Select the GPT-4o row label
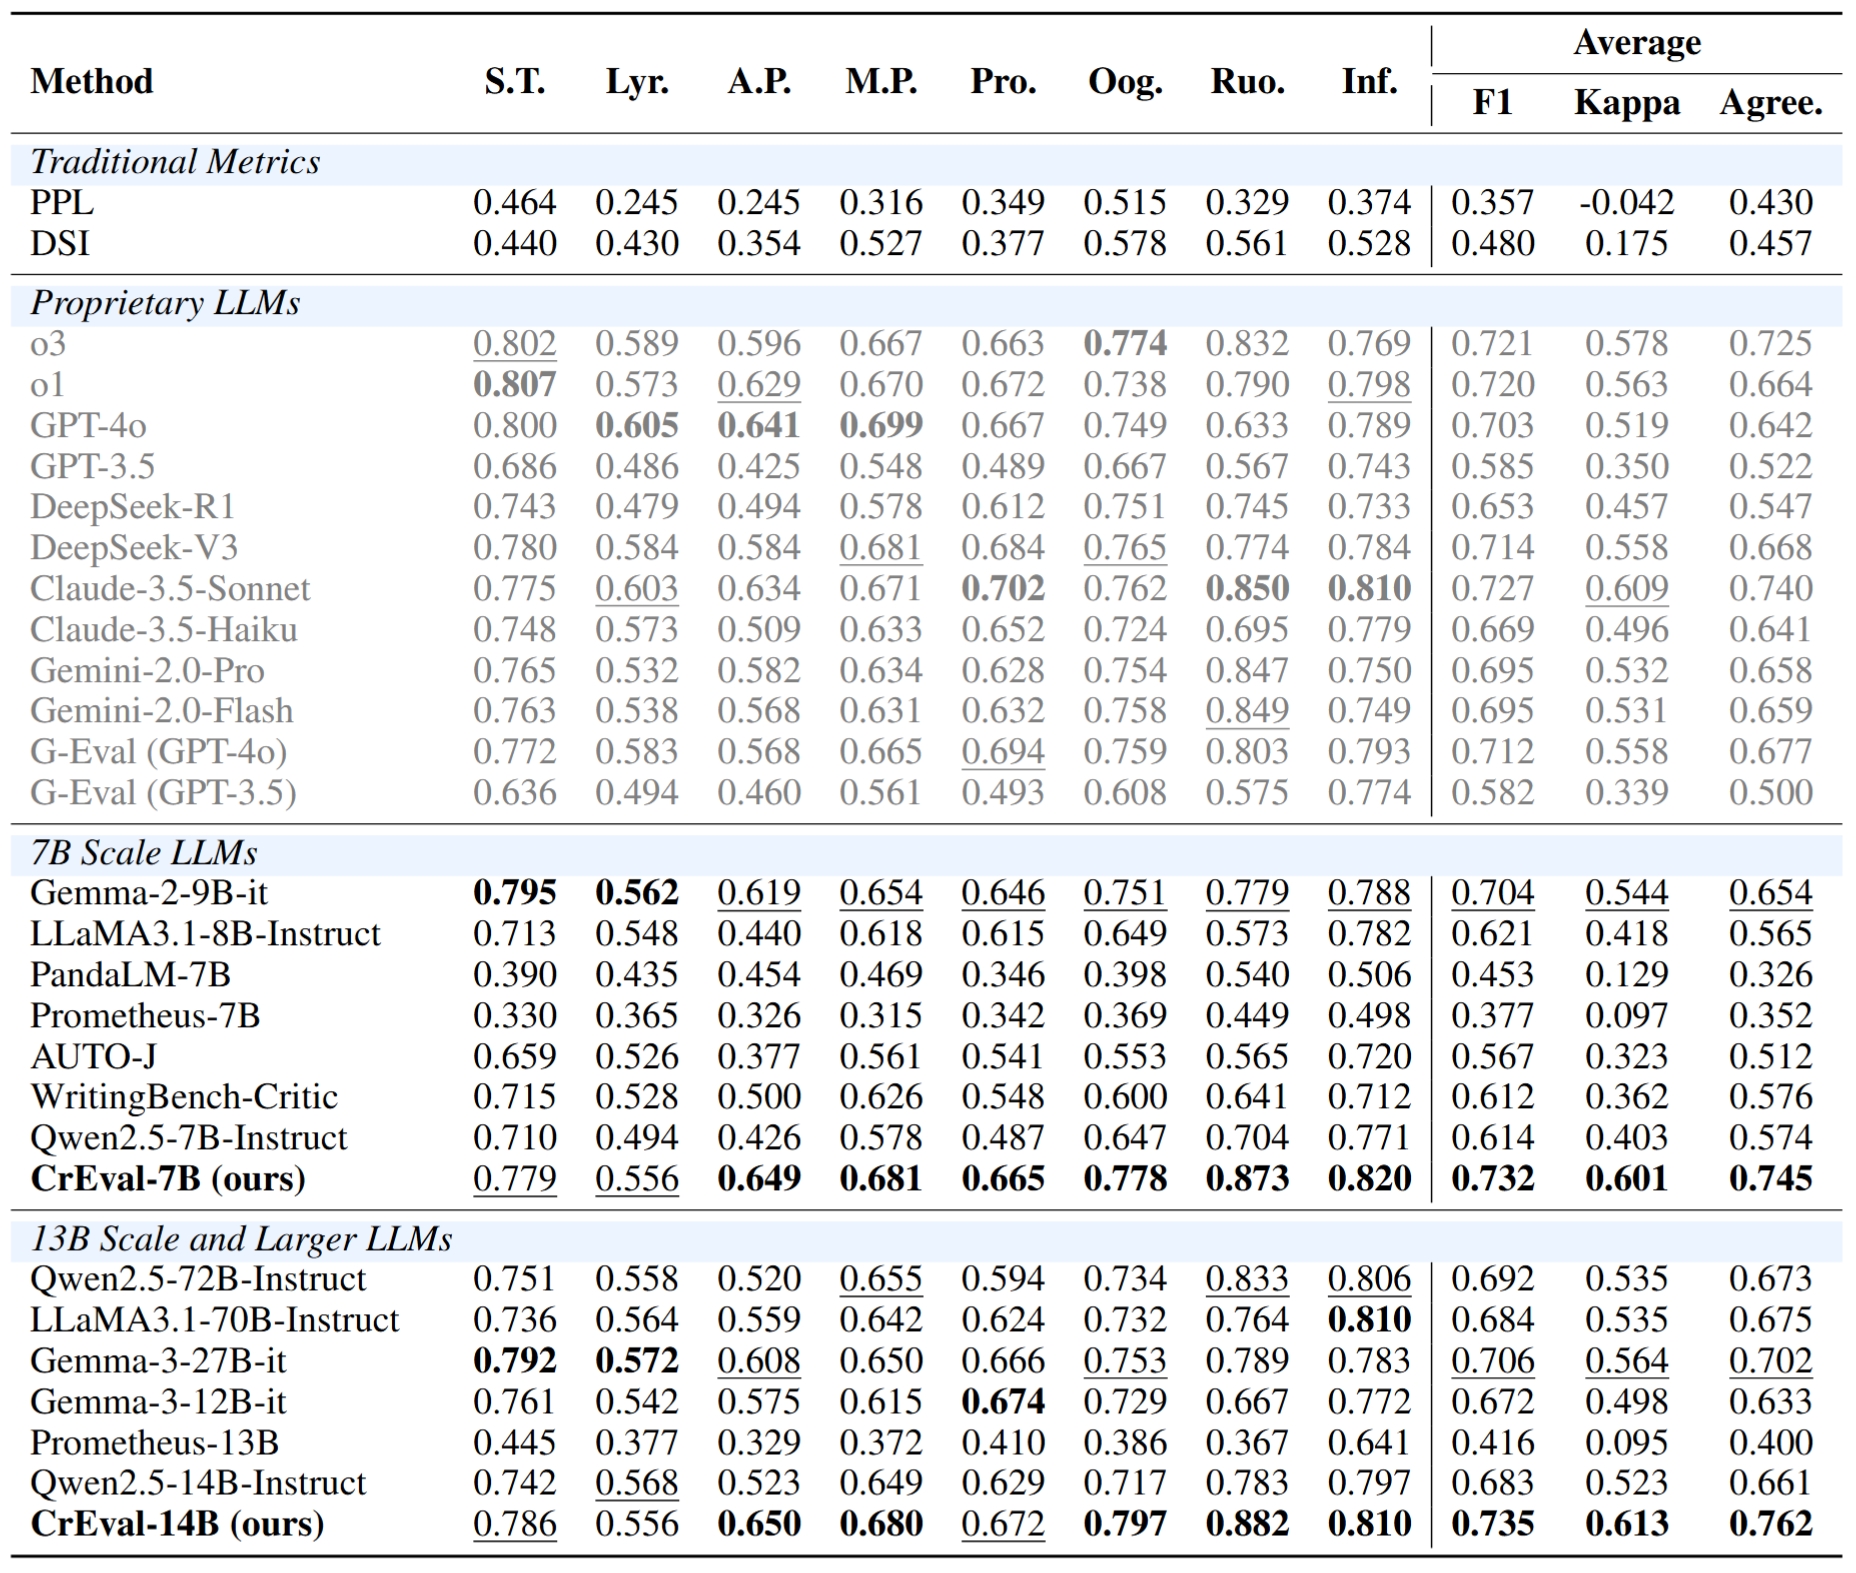The height and width of the screenshot is (1573, 1856). coord(88,425)
